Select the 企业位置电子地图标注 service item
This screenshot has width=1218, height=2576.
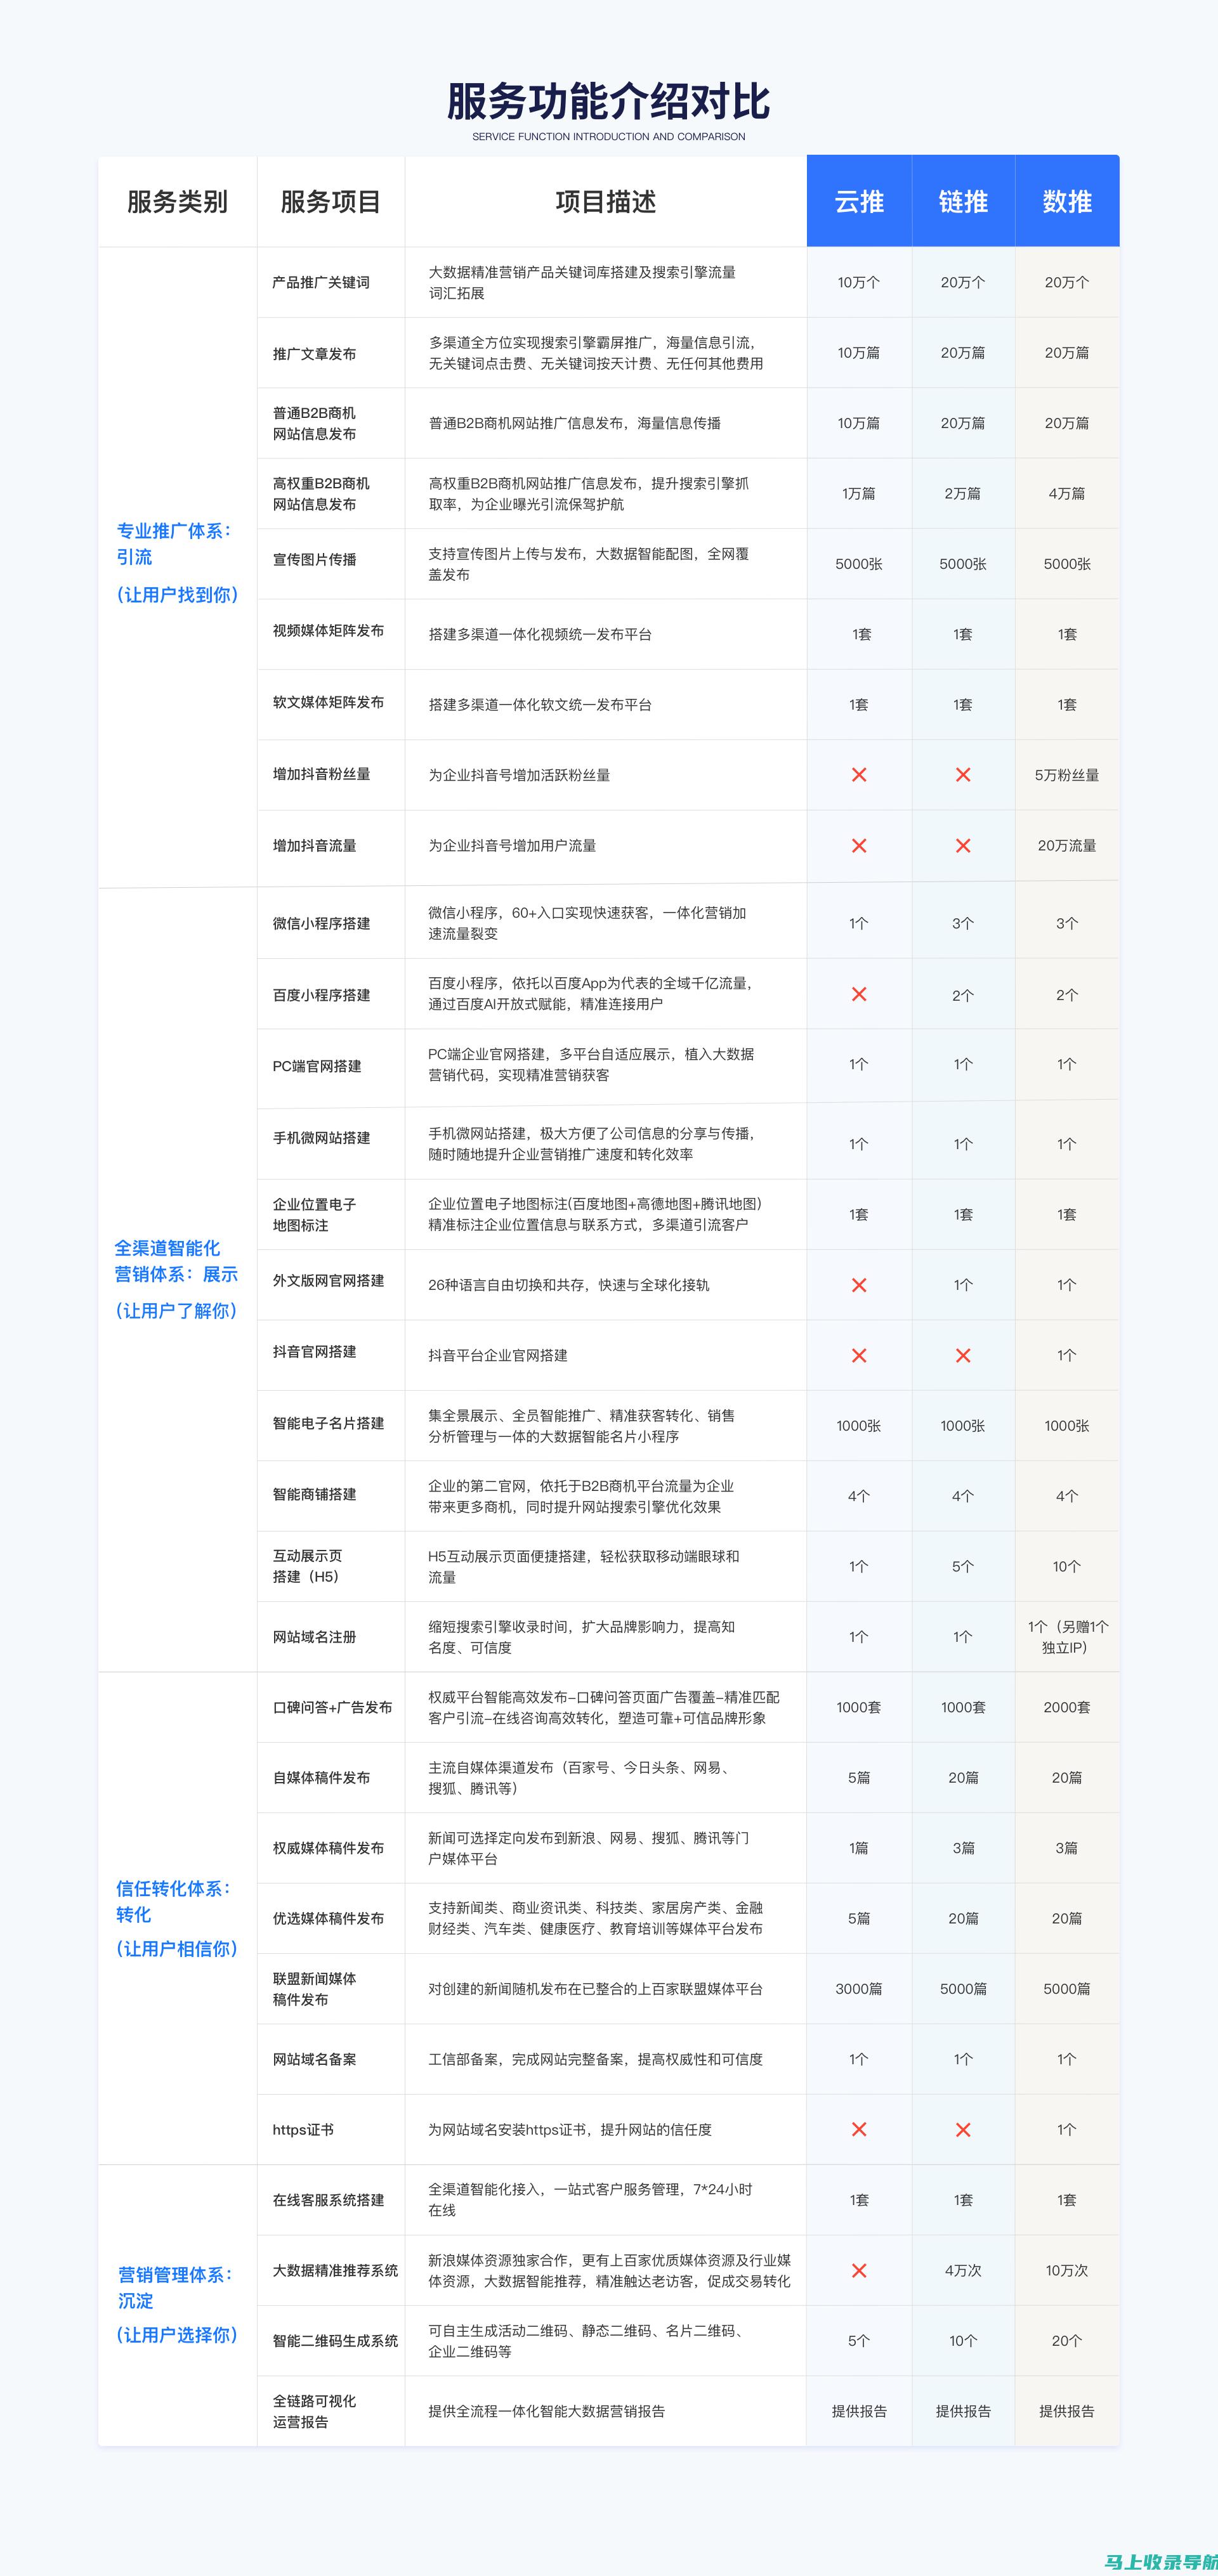click(314, 1215)
